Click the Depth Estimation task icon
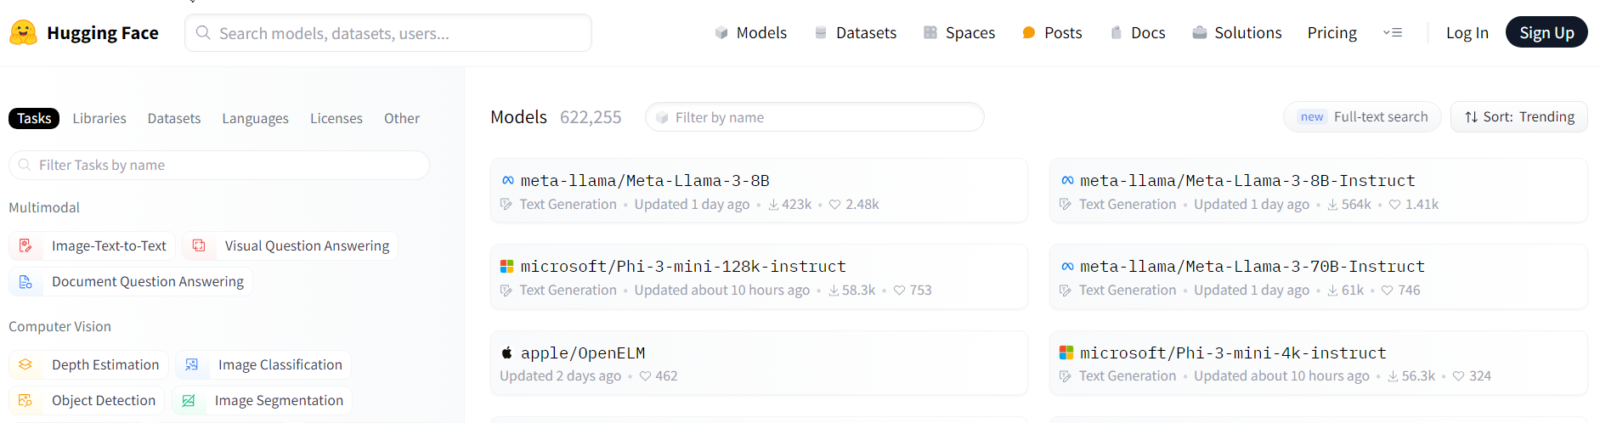 (26, 365)
